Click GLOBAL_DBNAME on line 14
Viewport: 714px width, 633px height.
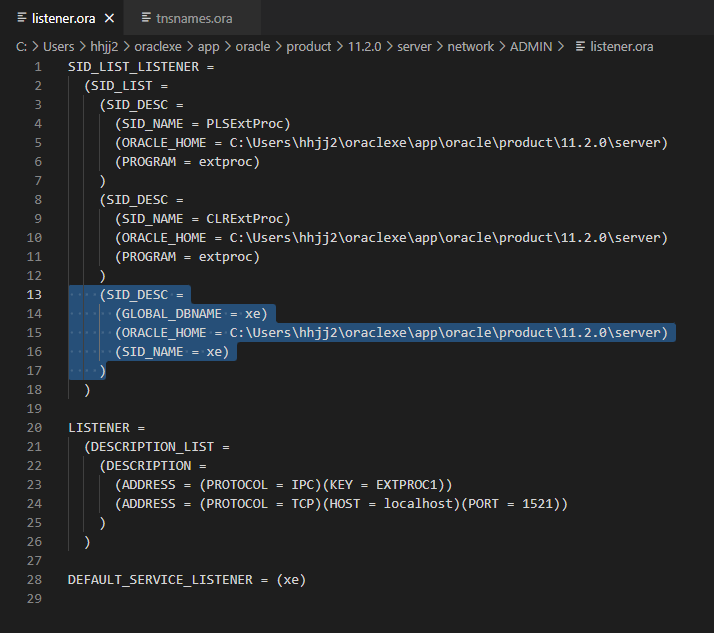click(172, 314)
